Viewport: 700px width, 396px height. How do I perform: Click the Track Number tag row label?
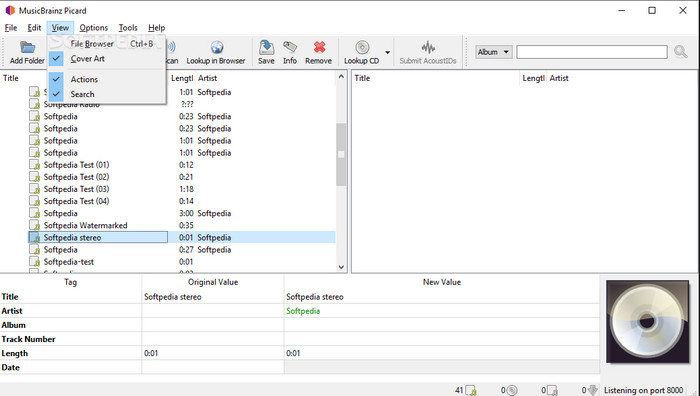(x=28, y=339)
